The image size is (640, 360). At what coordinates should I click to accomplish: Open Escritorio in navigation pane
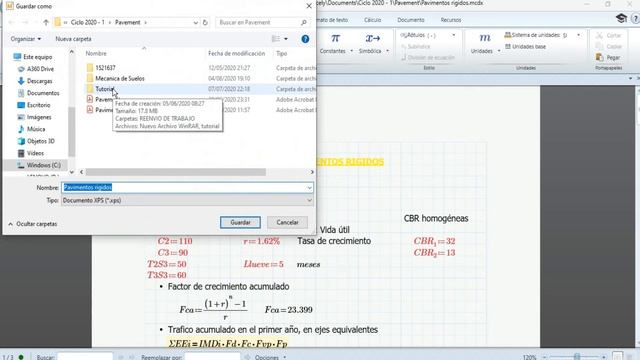point(38,105)
